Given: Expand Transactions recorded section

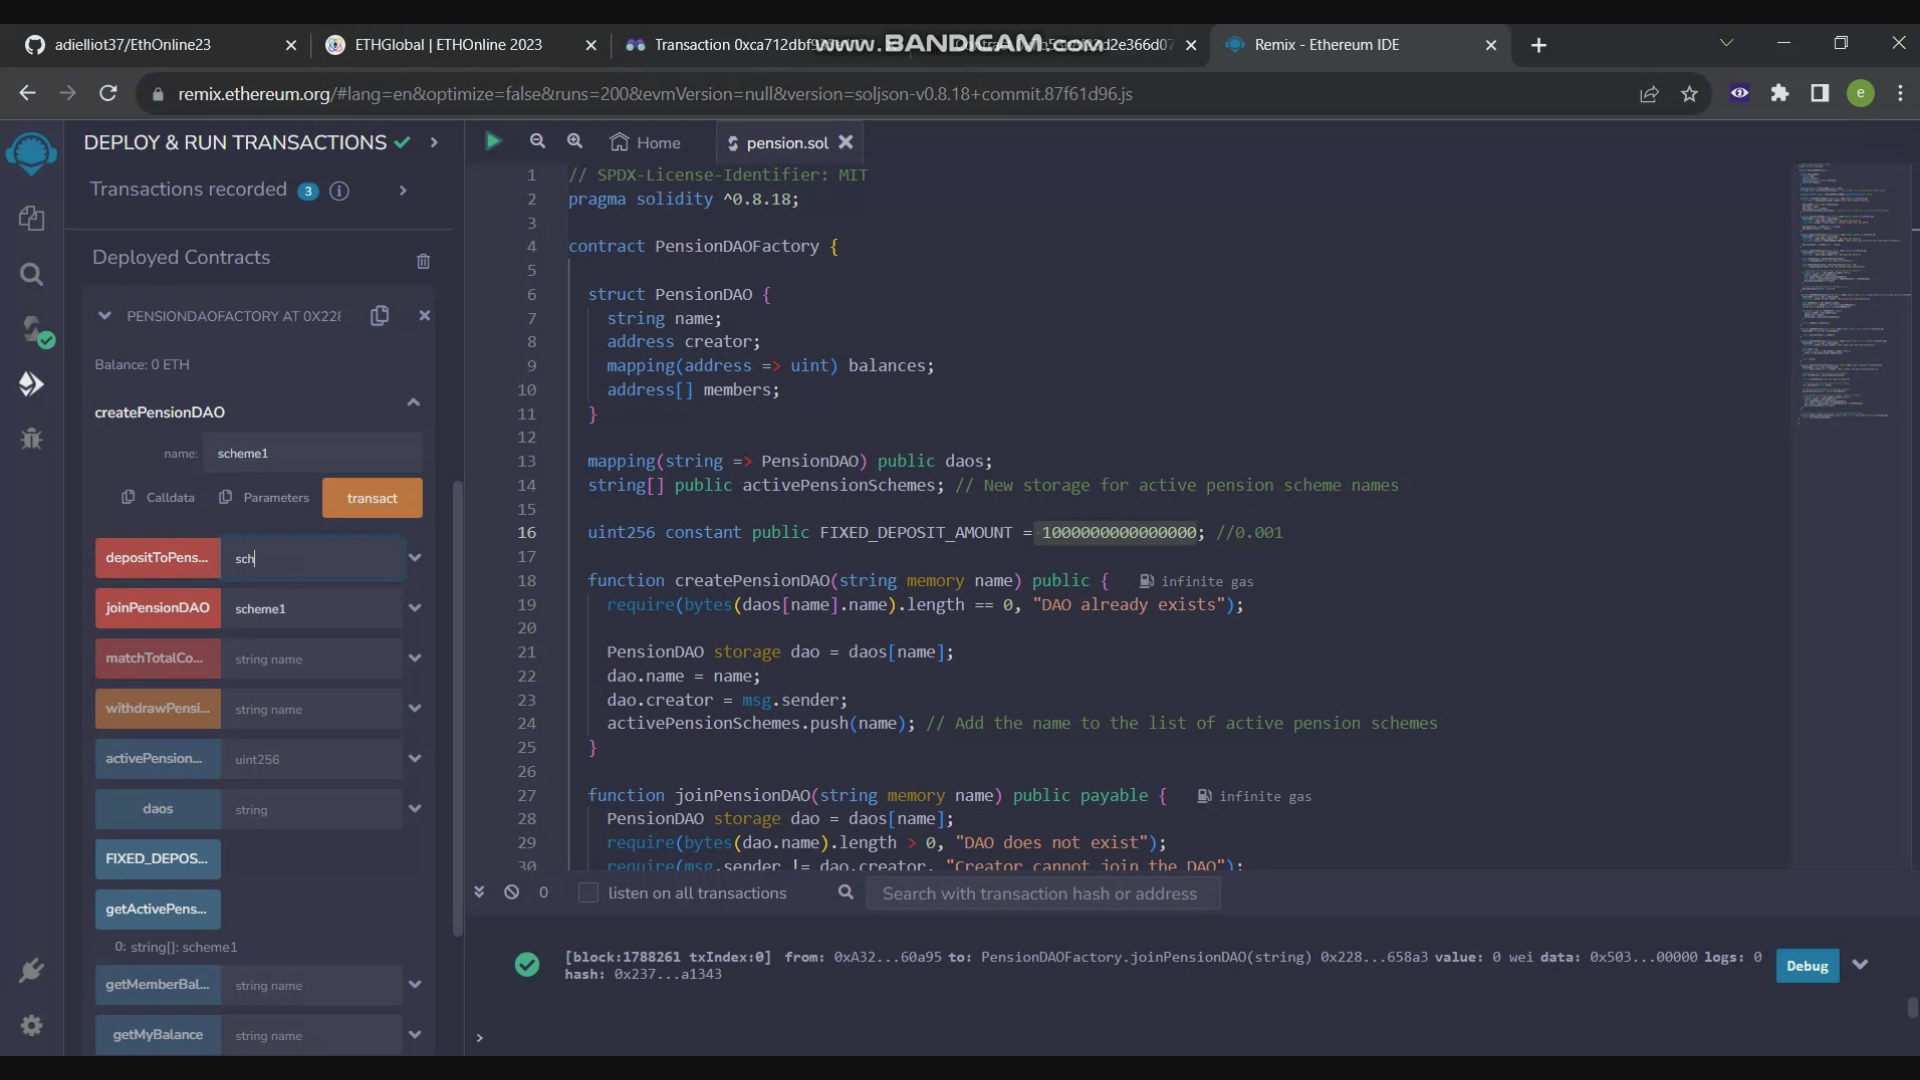Looking at the screenshot, I should 403,191.
